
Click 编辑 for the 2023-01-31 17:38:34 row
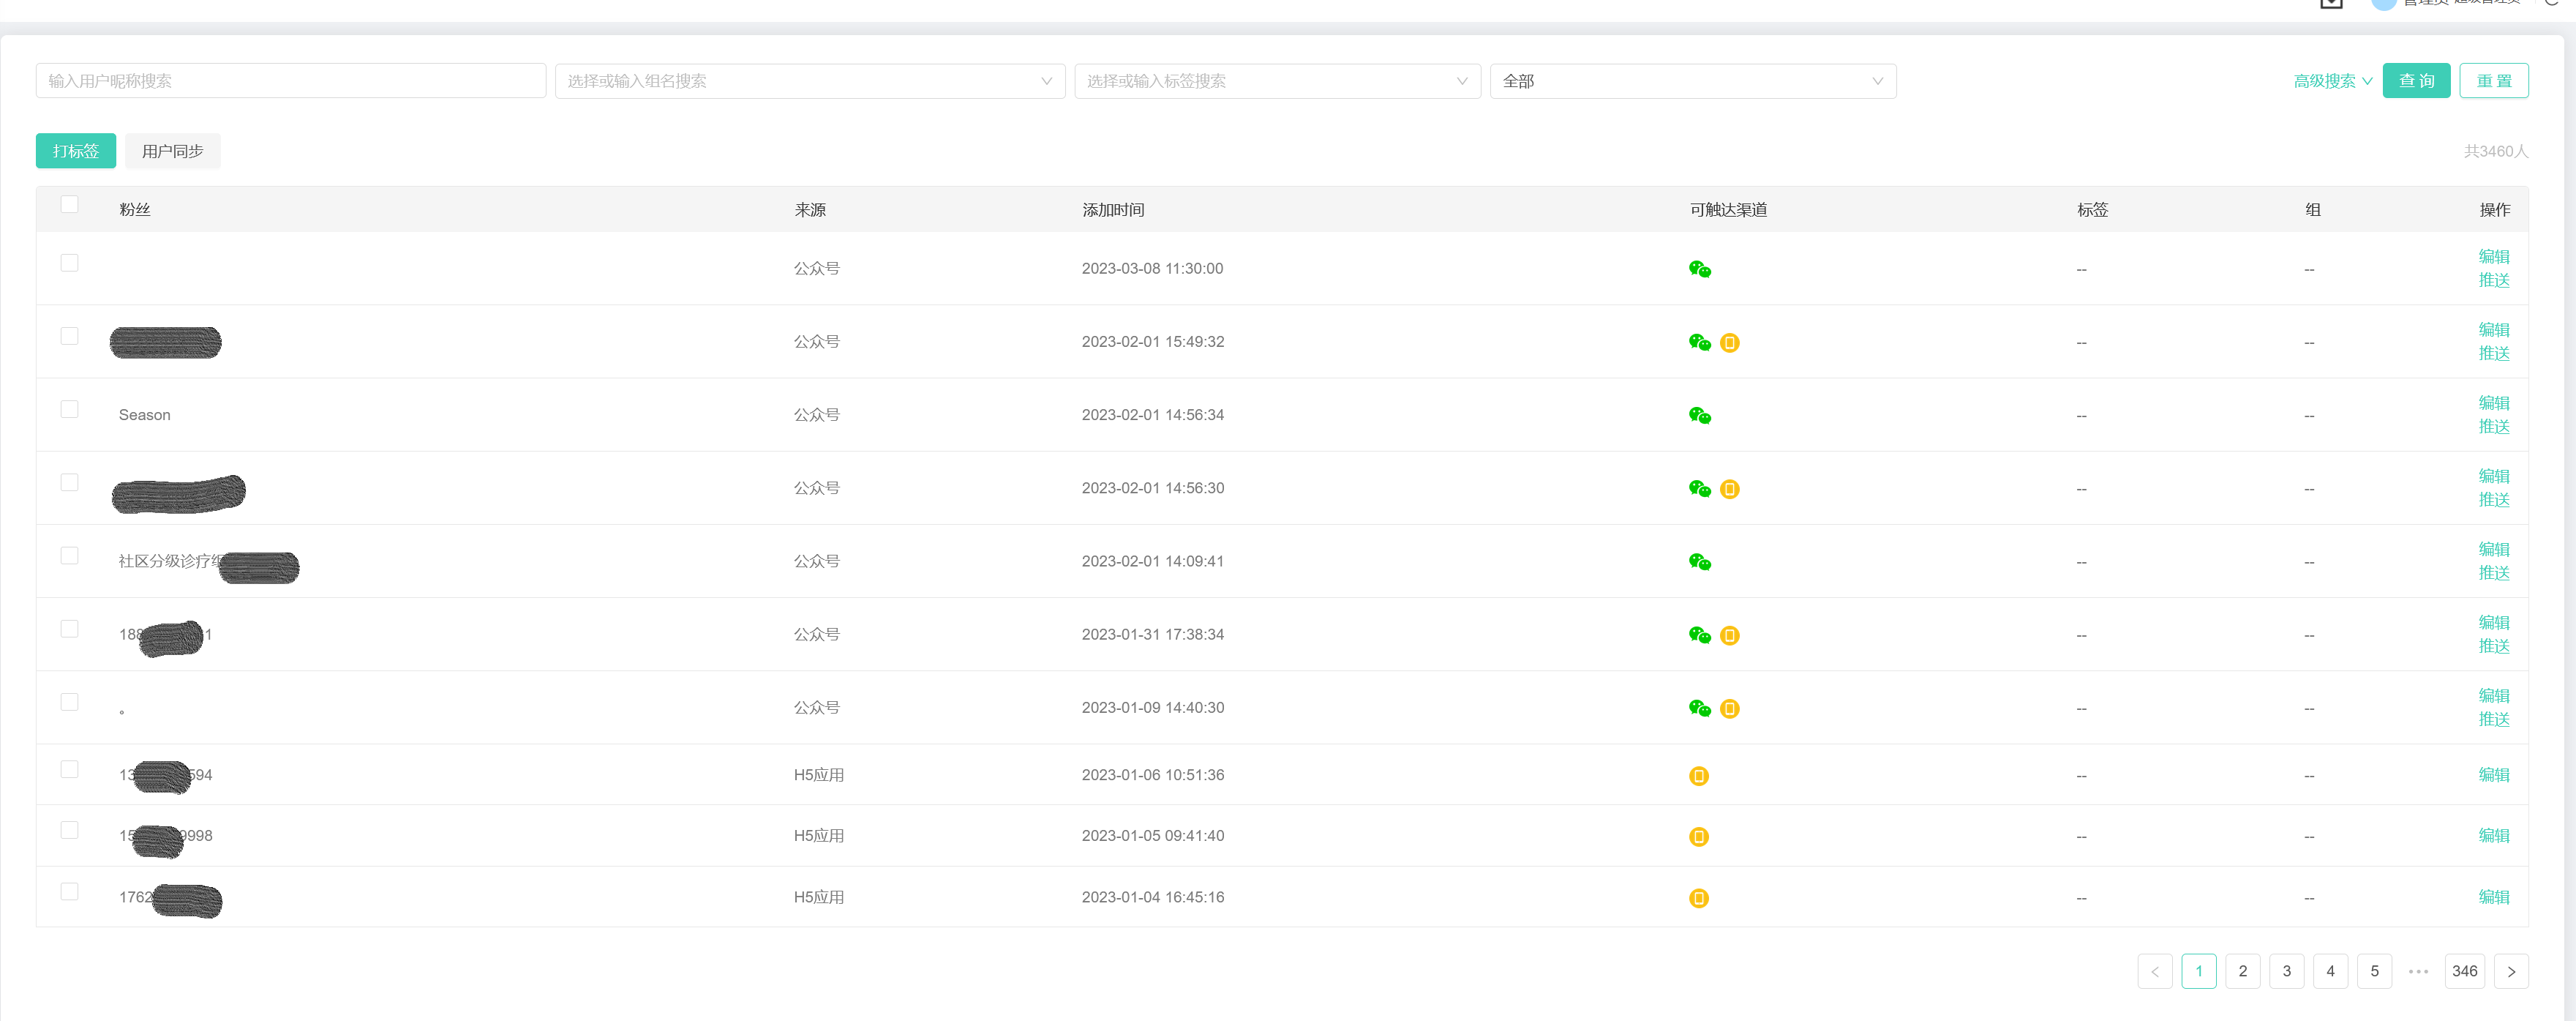pyautogui.click(x=2493, y=623)
